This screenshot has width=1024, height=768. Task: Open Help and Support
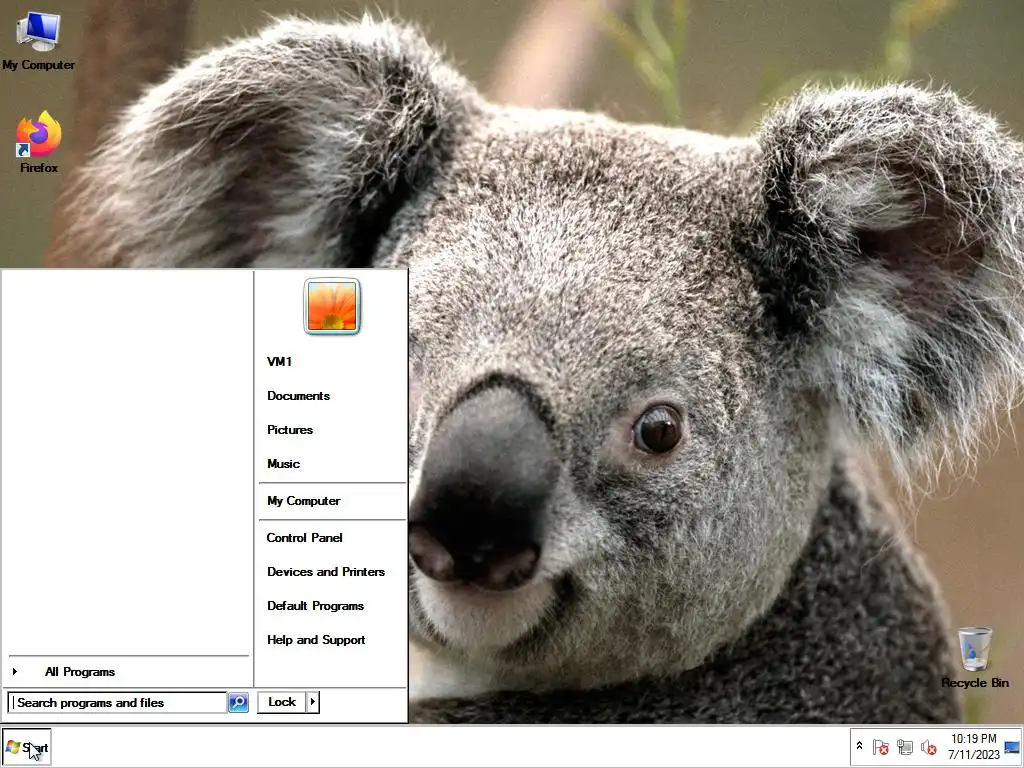click(316, 639)
